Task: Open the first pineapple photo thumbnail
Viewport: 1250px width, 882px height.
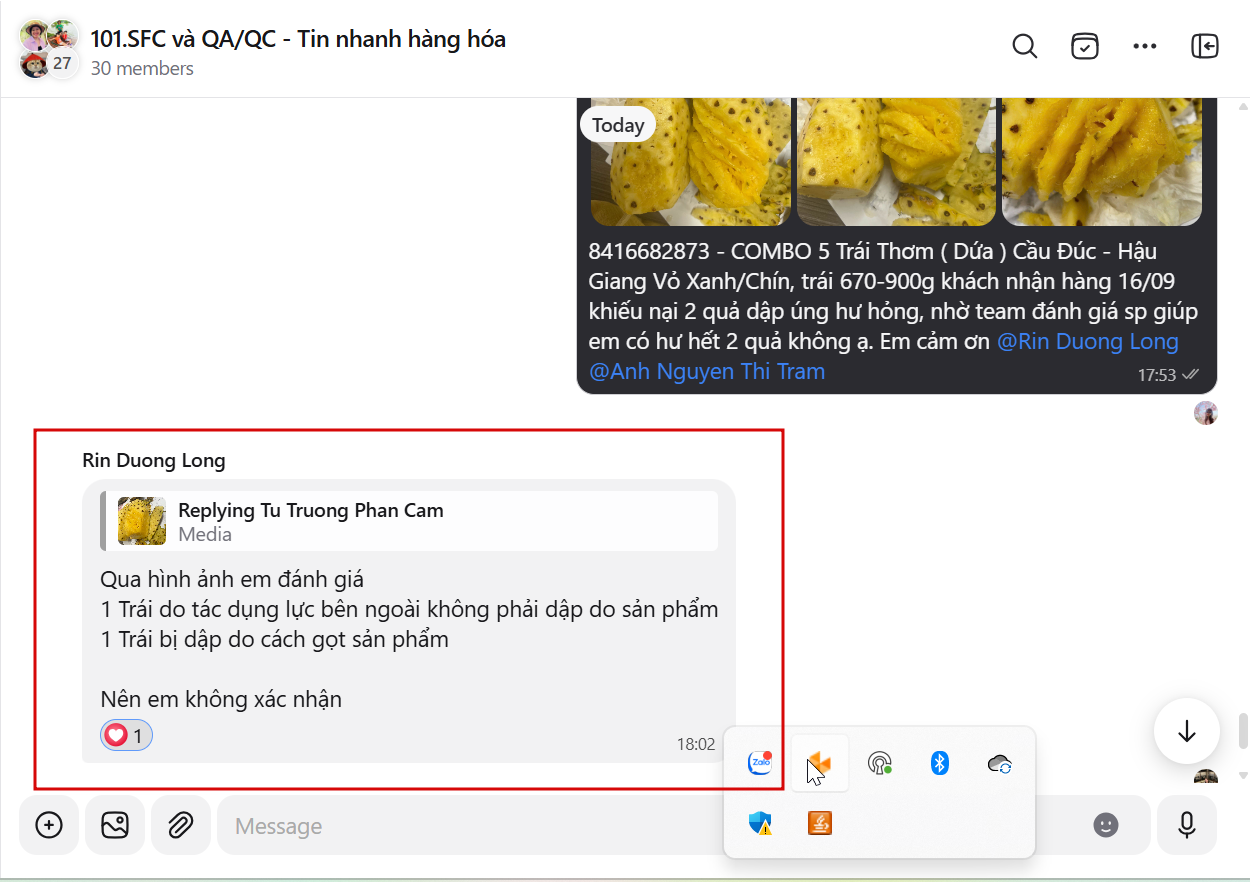Action: (x=690, y=162)
